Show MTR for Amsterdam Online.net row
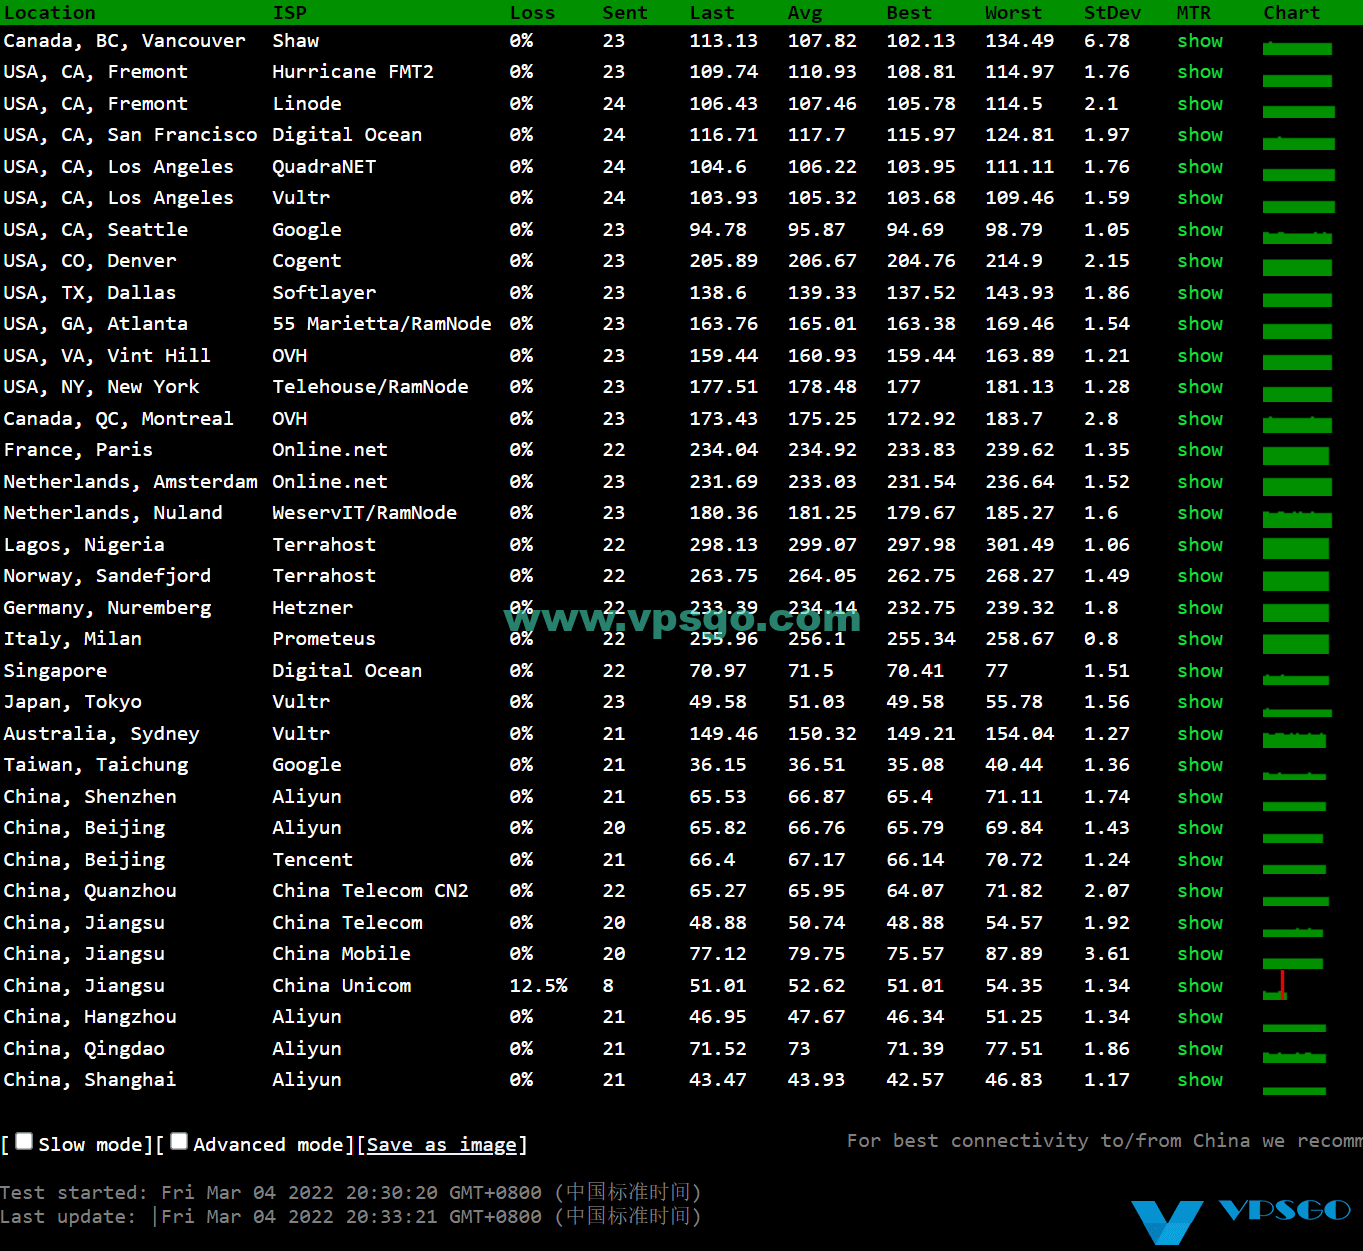The image size is (1363, 1251). pos(1200,482)
